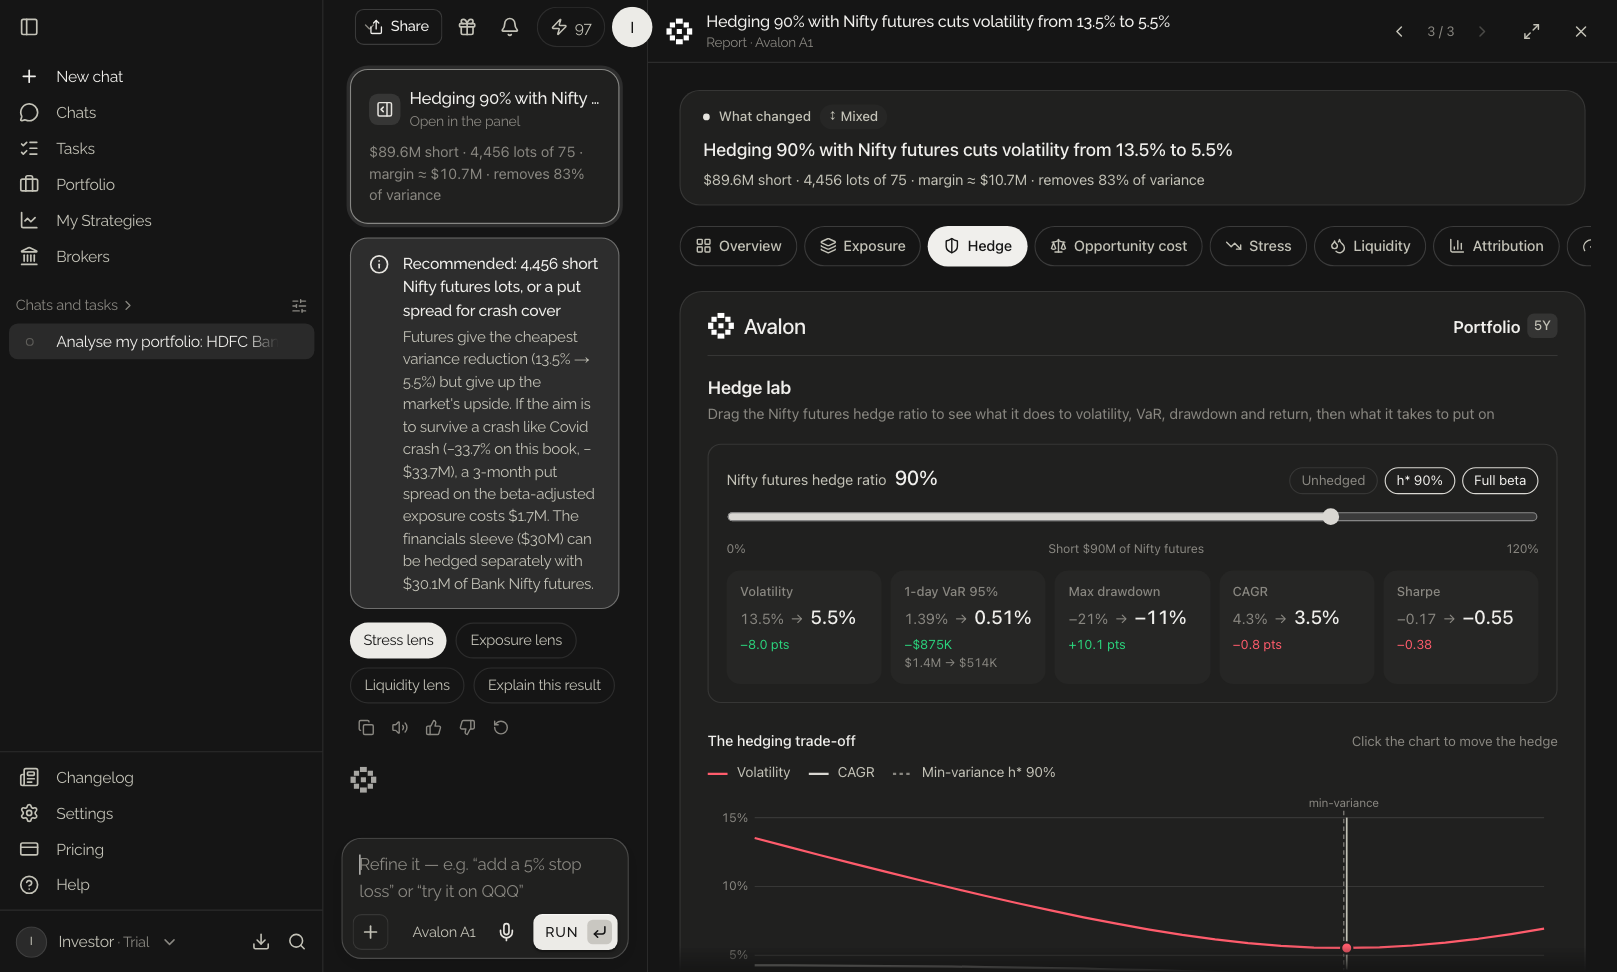Screen dimensions: 1617x972
Task: Select the Unhedged preset
Action: click(1333, 481)
